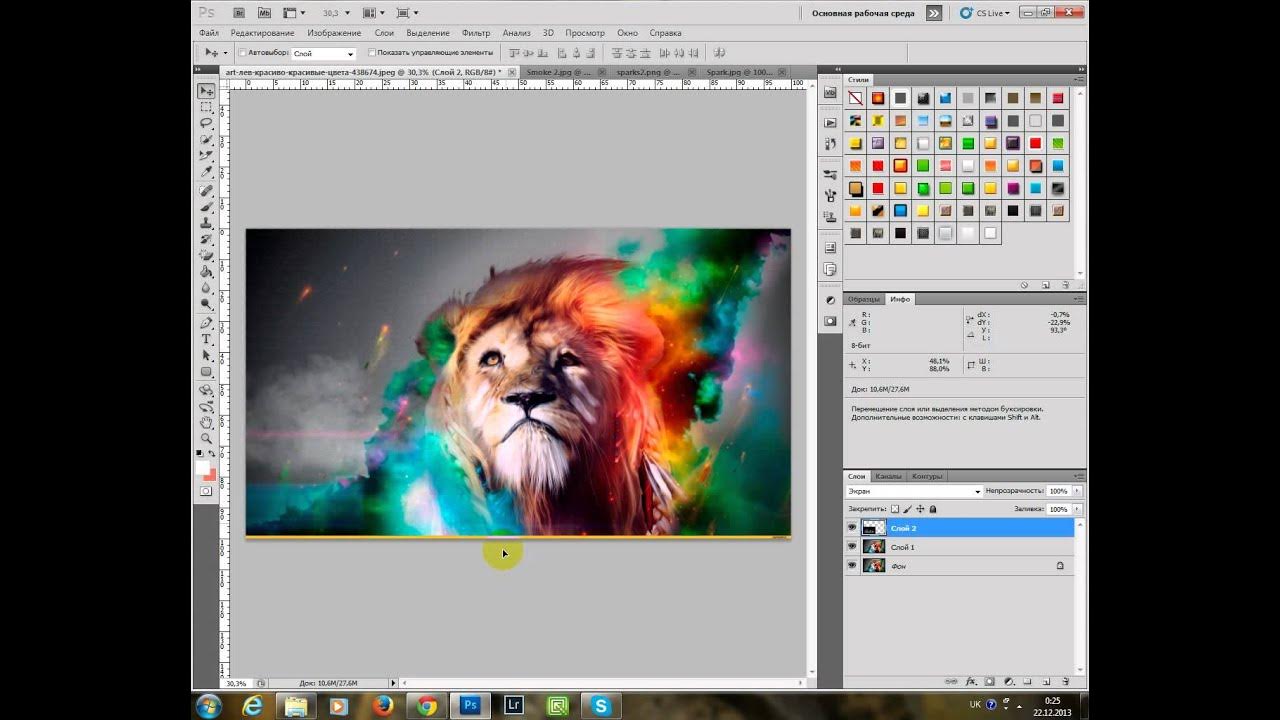The height and width of the screenshot is (720, 1280).
Task: Select the Rectangle shape tool
Action: coord(206,371)
